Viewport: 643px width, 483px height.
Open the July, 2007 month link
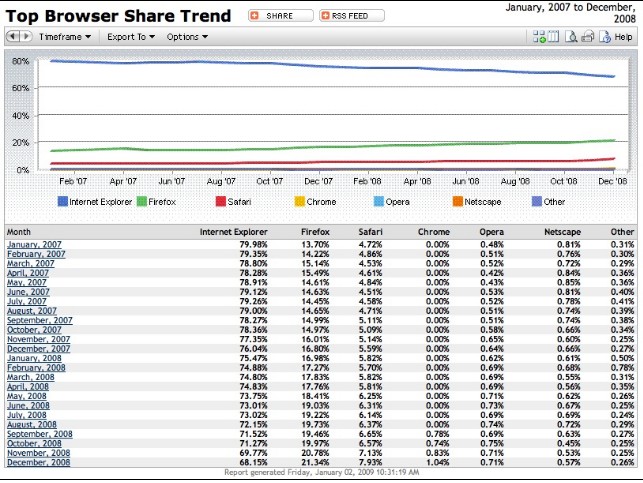[x=27, y=301]
